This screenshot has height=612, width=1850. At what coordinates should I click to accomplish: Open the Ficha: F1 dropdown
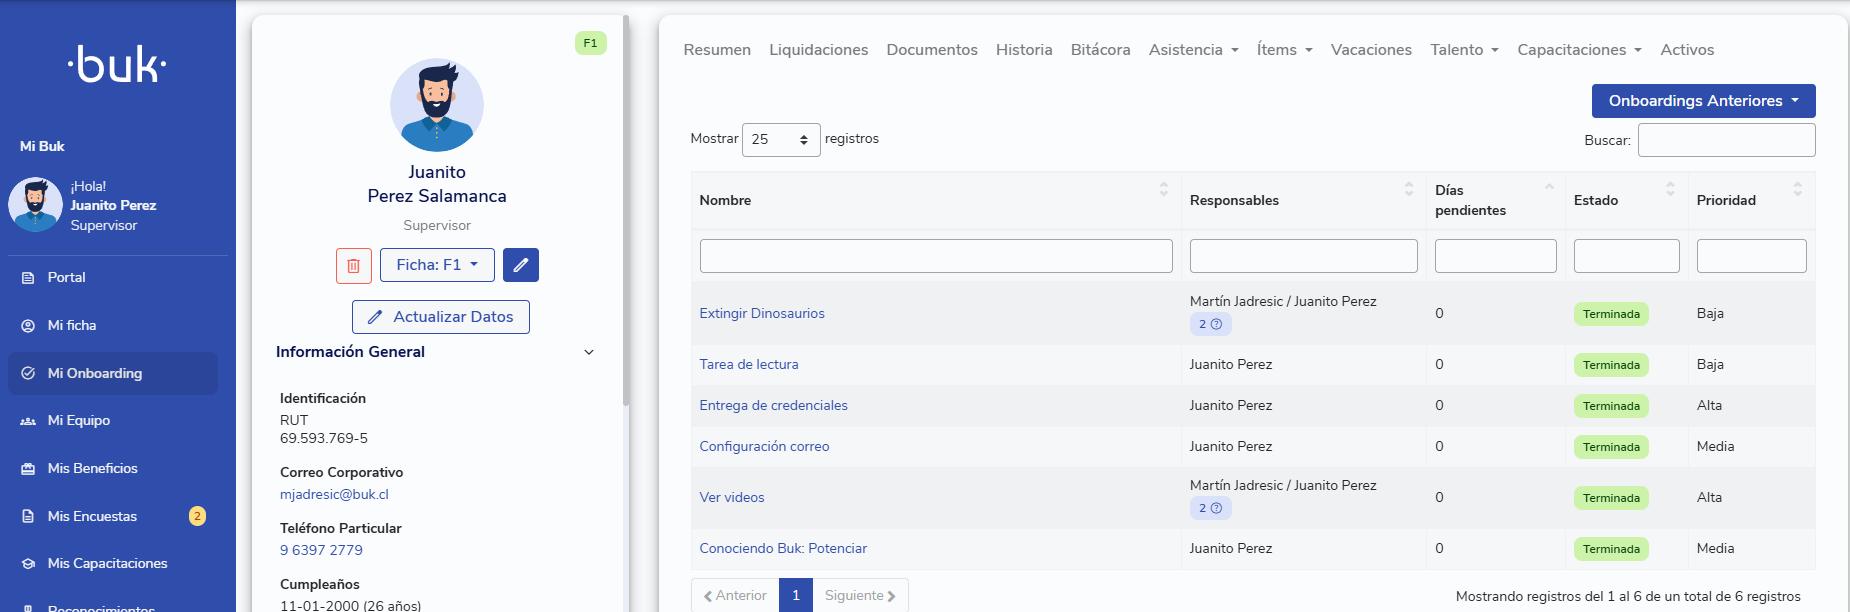437,265
